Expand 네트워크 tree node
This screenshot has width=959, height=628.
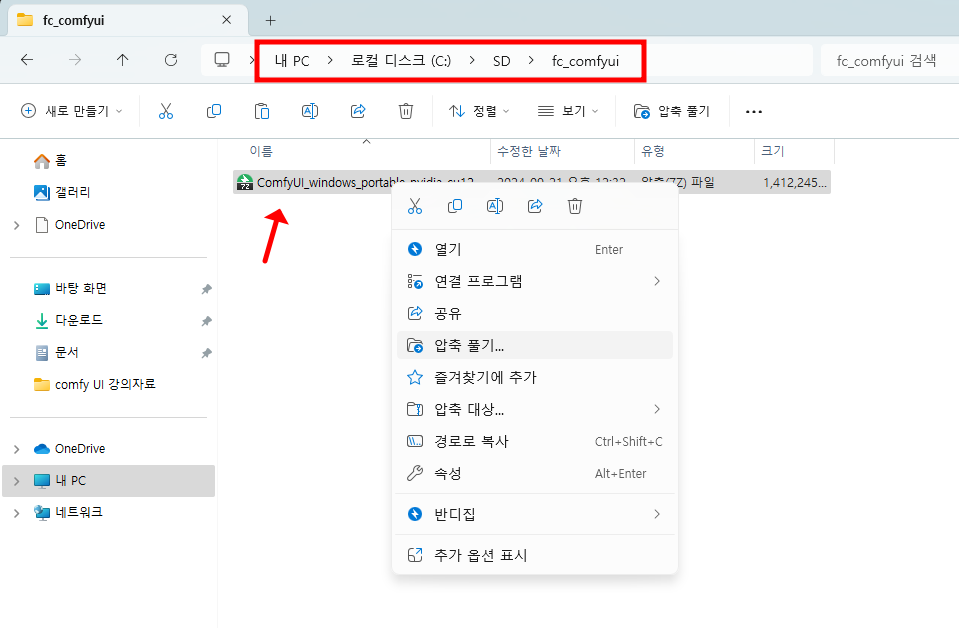(x=17, y=513)
